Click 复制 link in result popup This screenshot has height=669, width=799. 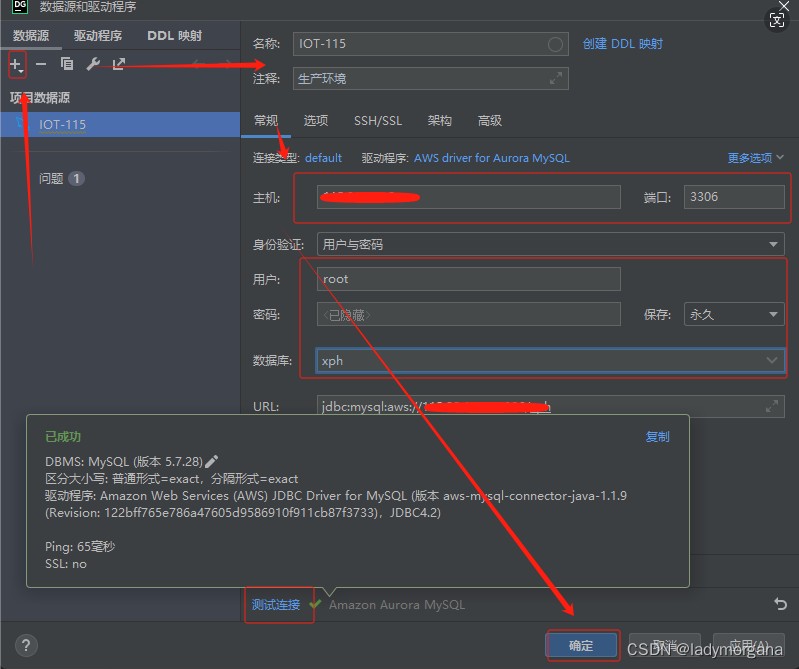tap(657, 437)
